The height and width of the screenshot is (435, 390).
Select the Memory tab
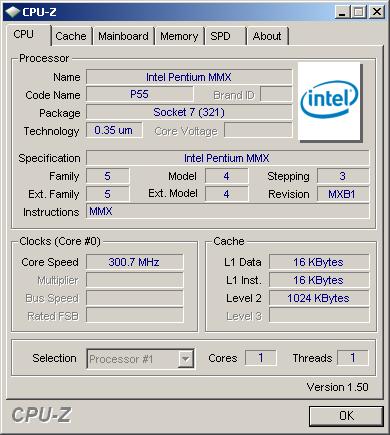pos(179,36)
